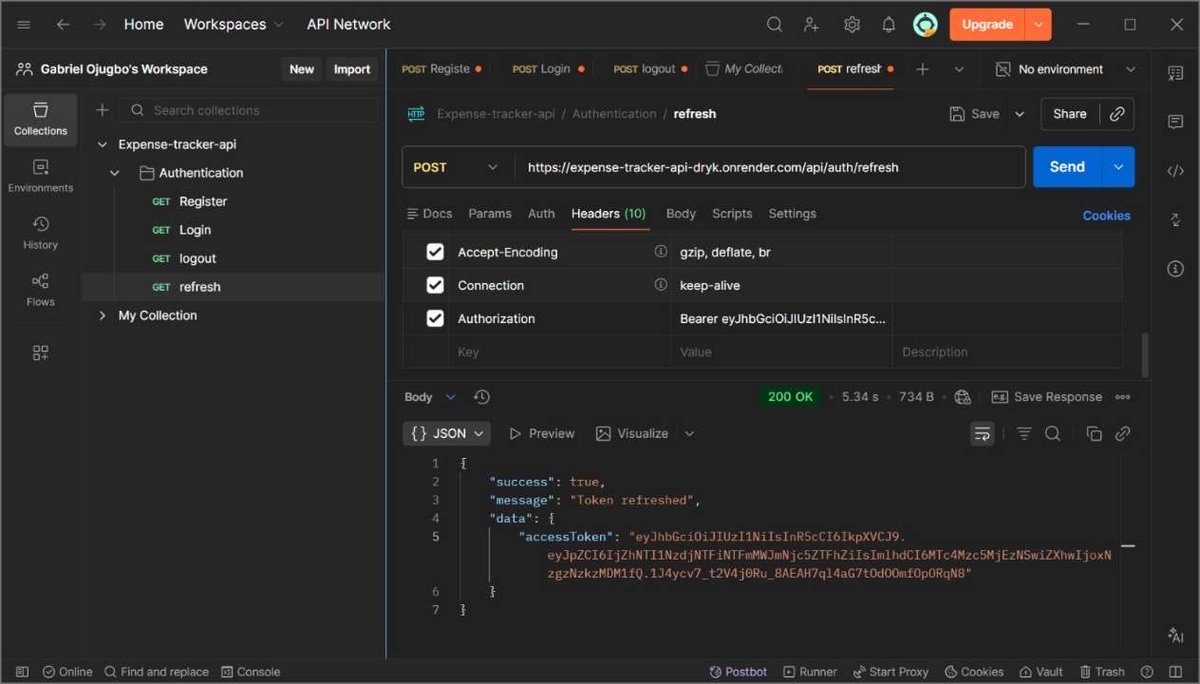This screenshot has height=684, width=1200.
Task: Uncheck the Accept-Encoding header checkbox
Action: point(435,252)
